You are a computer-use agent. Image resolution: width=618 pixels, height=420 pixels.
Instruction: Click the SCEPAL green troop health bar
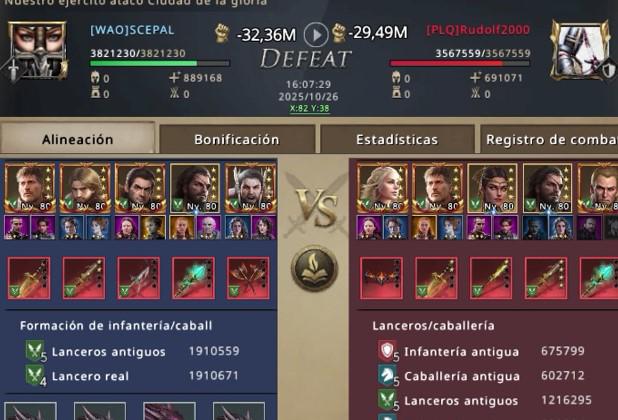160,63
